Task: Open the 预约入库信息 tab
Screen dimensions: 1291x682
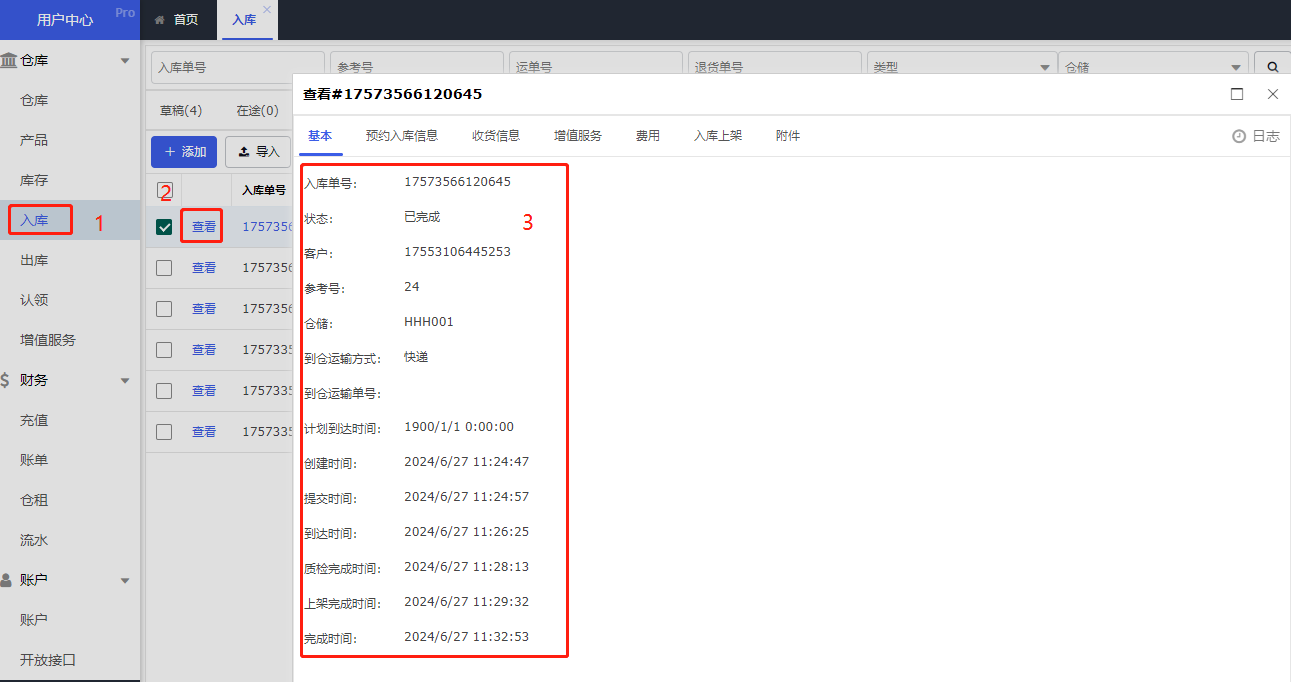Action: [402, 136]
